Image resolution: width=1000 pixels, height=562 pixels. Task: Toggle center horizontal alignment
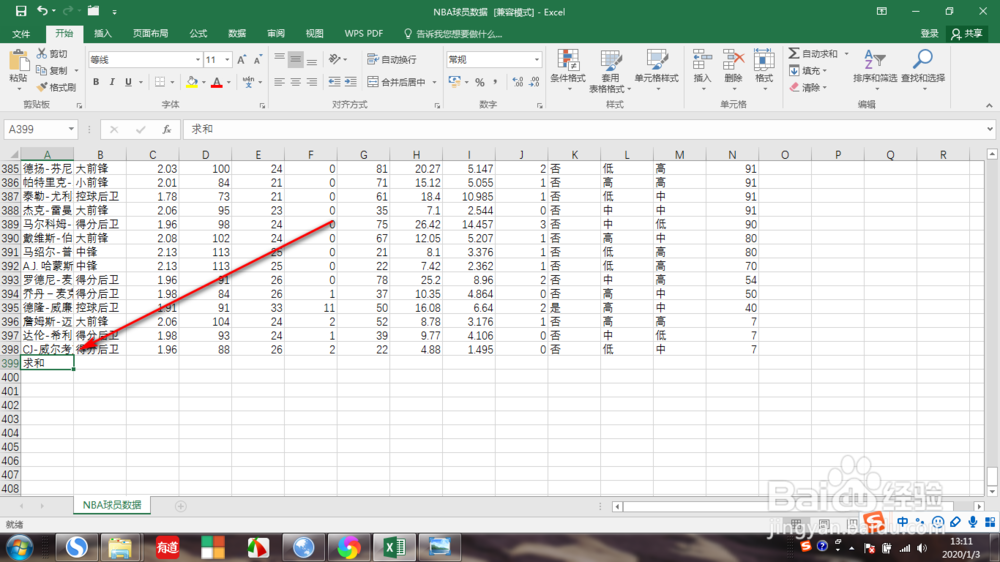295,82
